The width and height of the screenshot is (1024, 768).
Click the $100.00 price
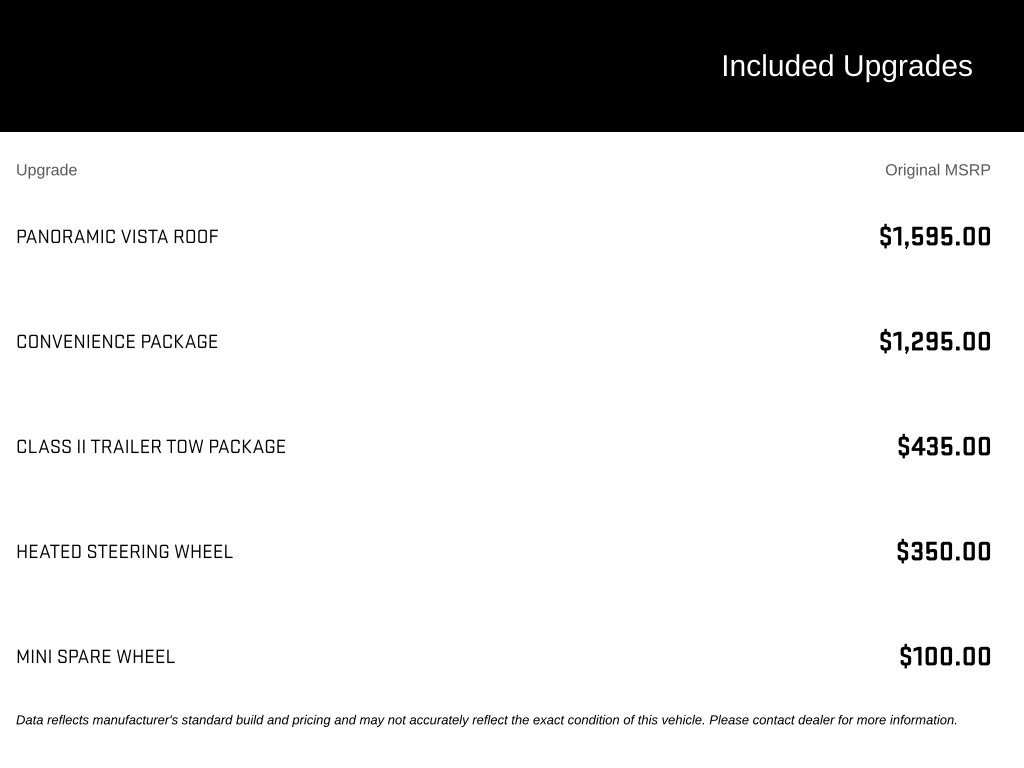click(x=945, y=657)
